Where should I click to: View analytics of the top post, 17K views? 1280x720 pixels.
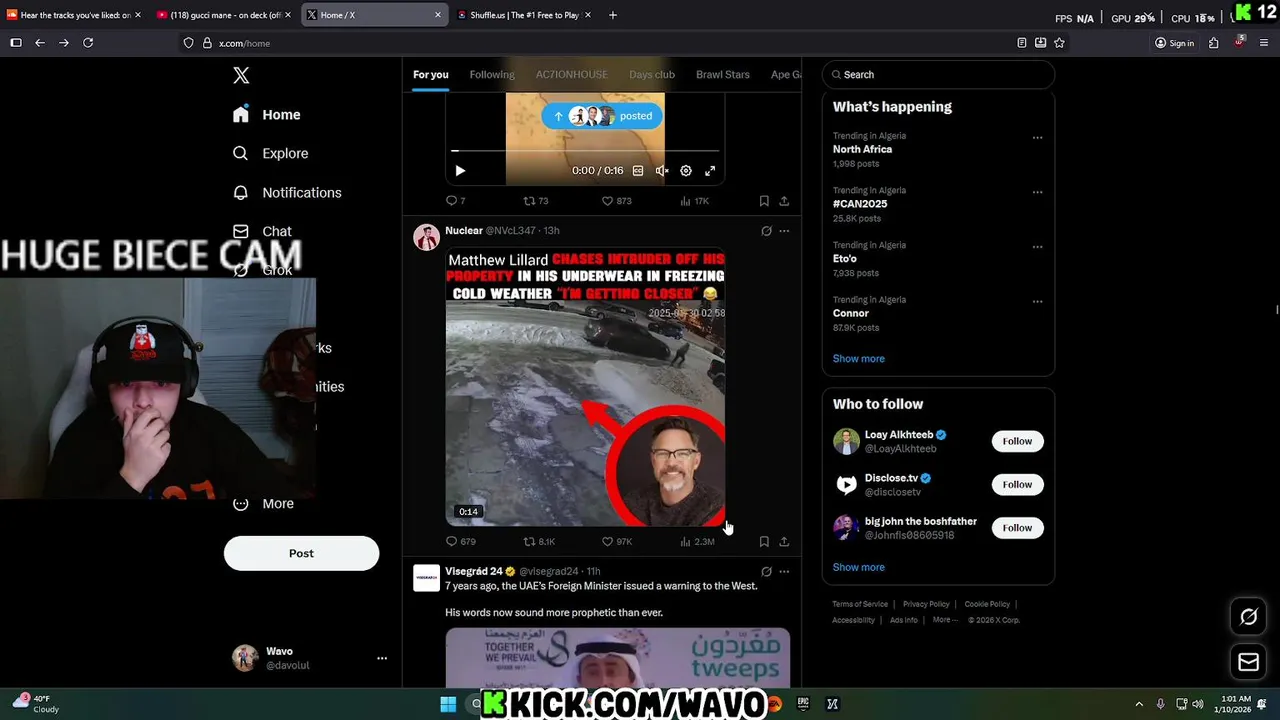[694, 201]
